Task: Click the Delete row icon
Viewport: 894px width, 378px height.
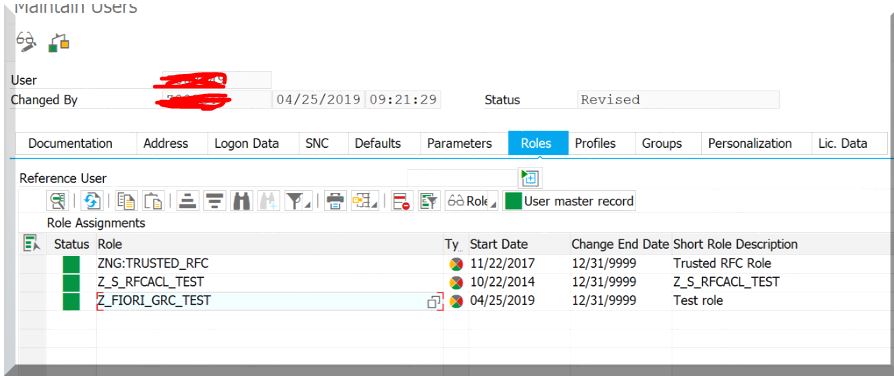Action: [402, 201]
